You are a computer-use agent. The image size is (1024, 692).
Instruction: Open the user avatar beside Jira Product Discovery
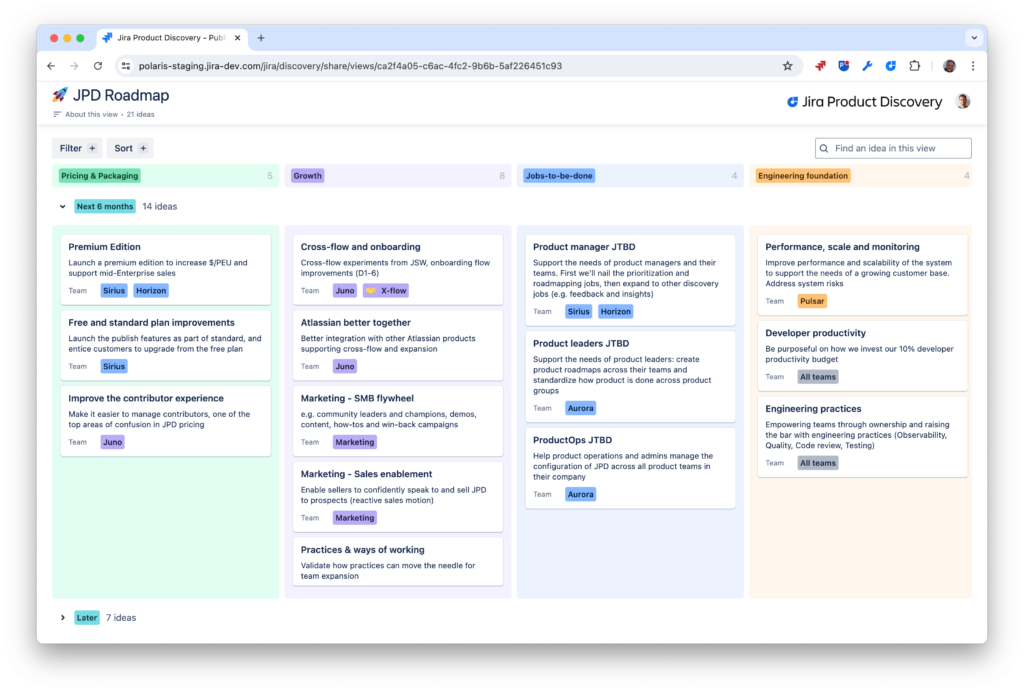pos(963,102)
